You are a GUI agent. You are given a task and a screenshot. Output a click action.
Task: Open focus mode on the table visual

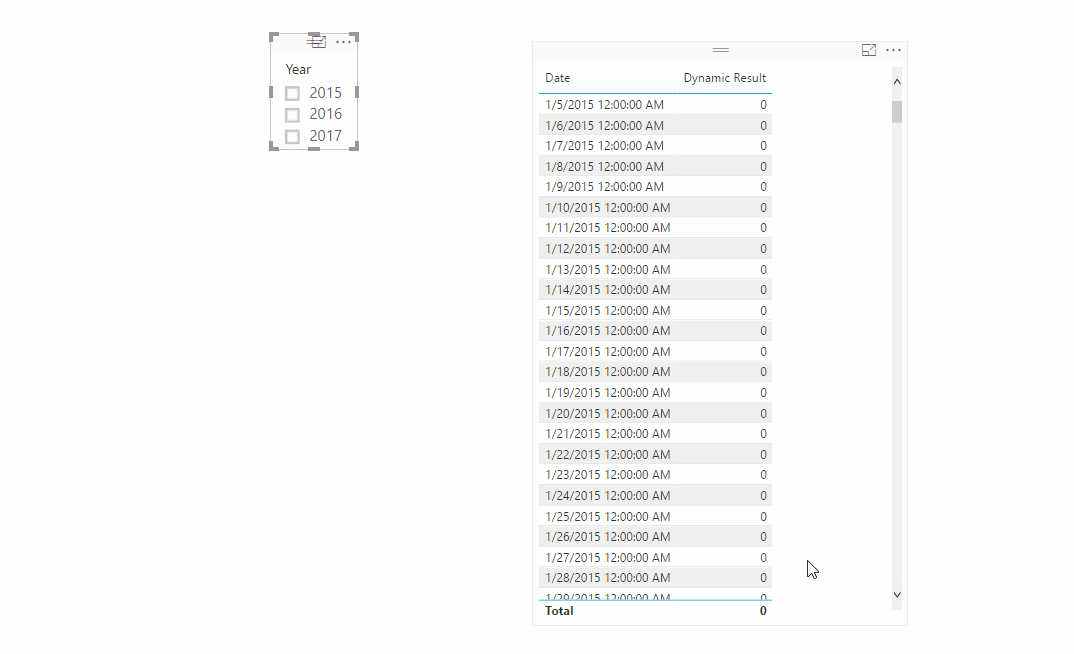pos(869,50)
